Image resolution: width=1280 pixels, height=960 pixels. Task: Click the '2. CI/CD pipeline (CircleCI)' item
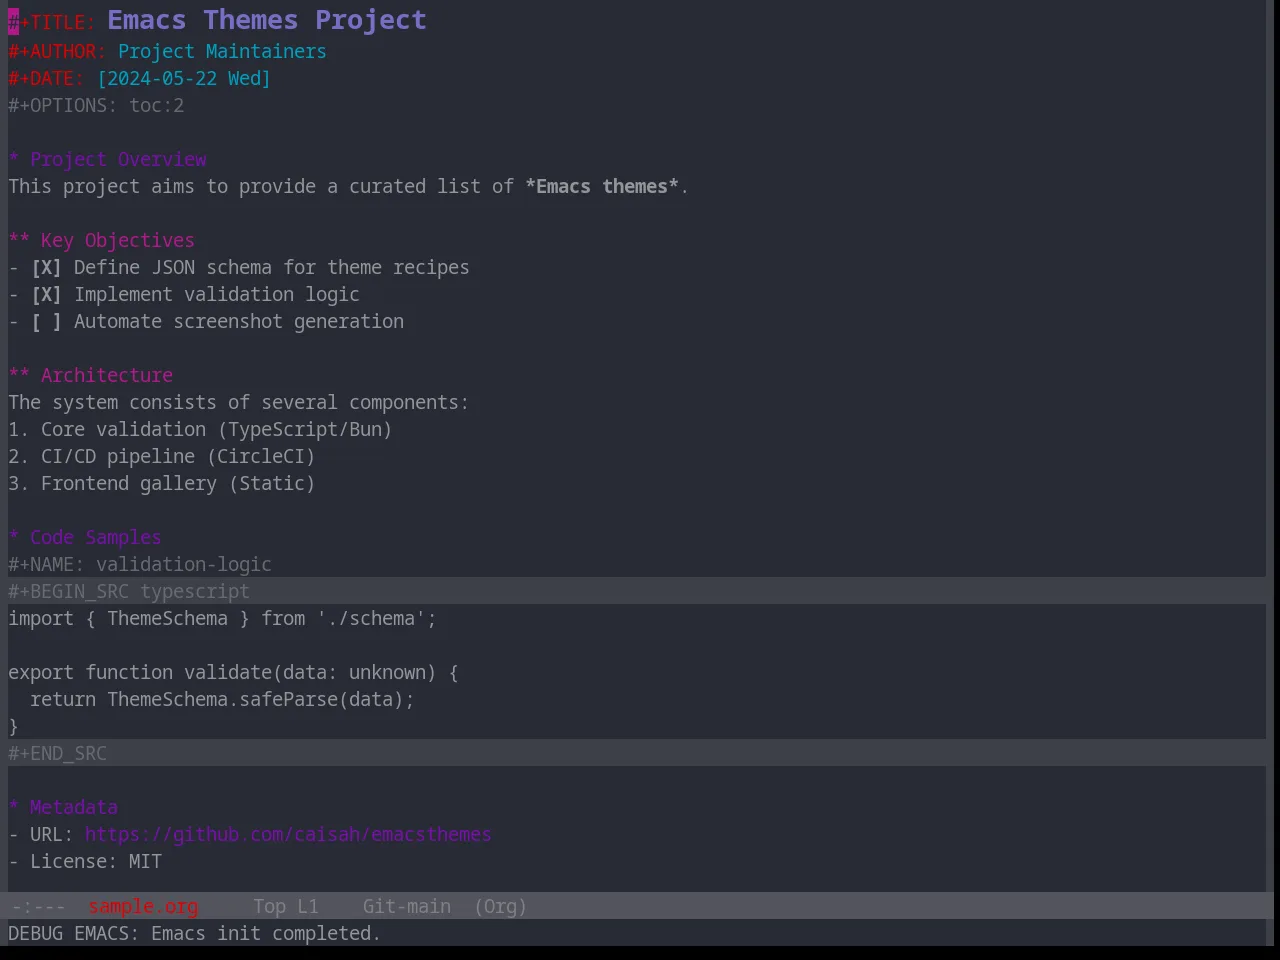pyautogui.click(x=162, y=457)
